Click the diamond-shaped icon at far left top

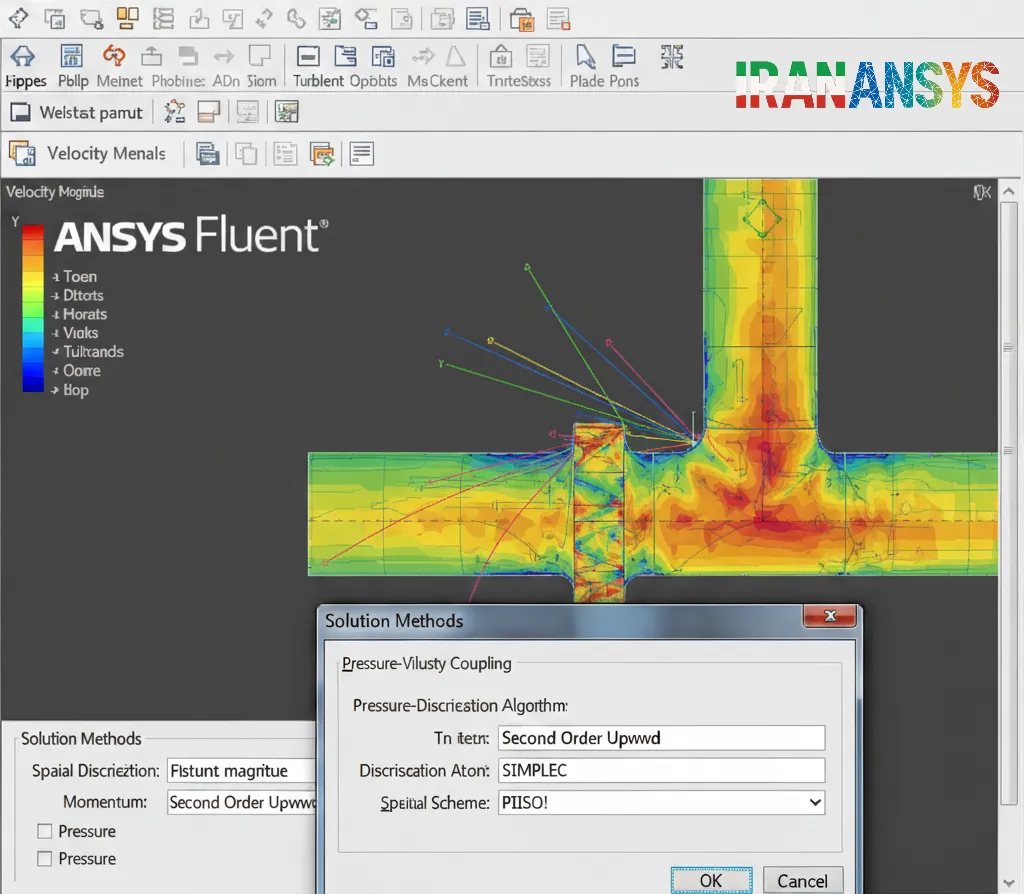[x=18, y=18]
